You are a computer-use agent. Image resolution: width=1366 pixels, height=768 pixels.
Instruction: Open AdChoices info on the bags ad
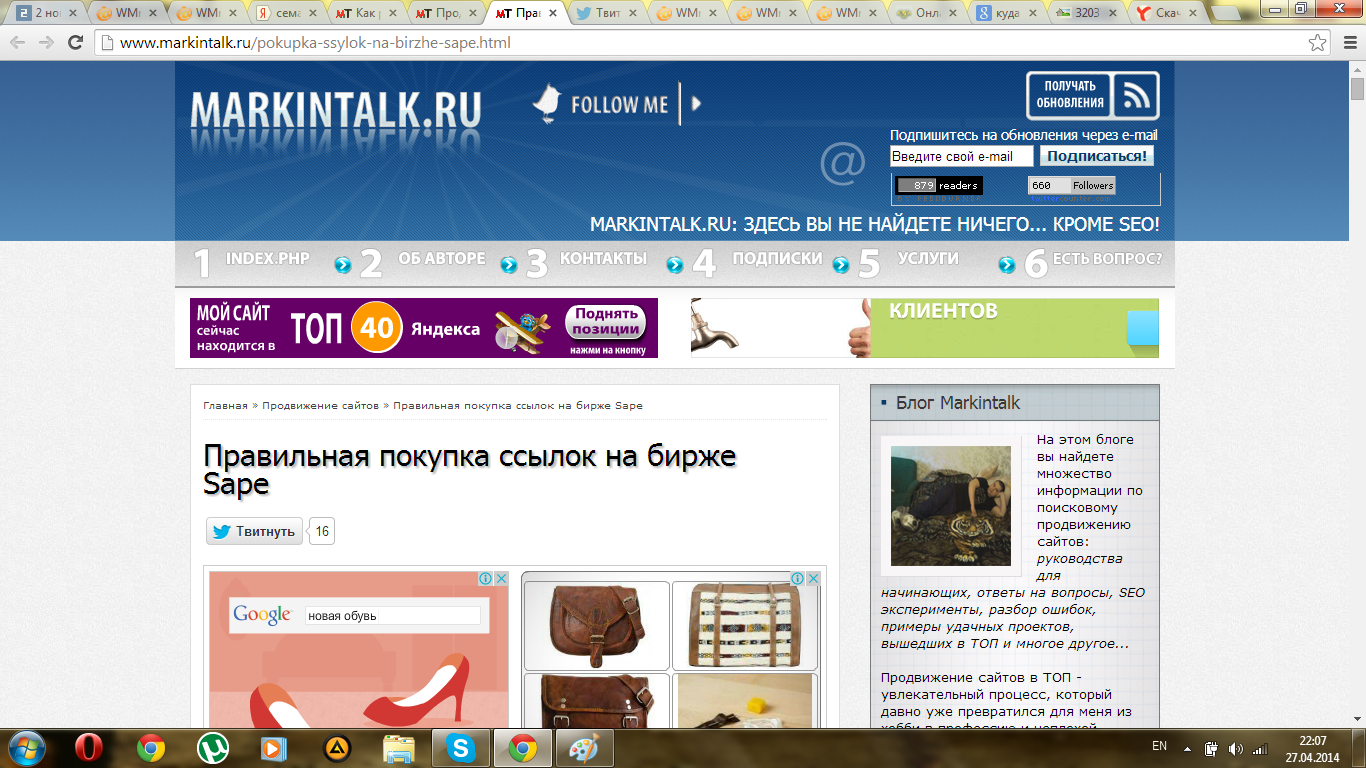point(797,579)
